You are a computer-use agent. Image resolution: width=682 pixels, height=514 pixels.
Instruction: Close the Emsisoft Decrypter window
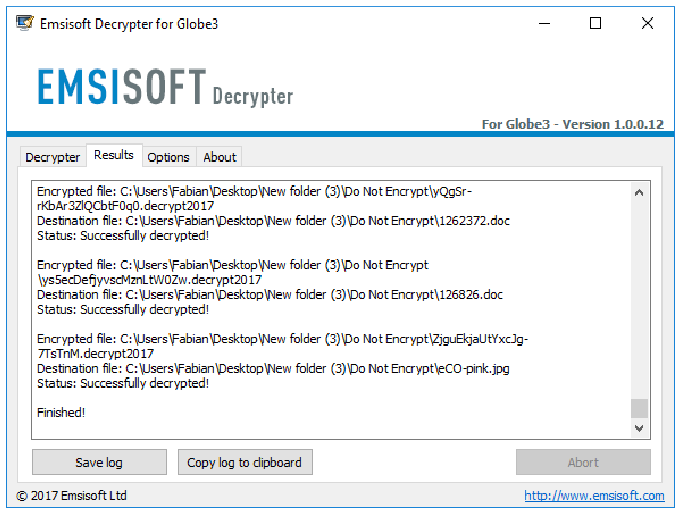647,23
